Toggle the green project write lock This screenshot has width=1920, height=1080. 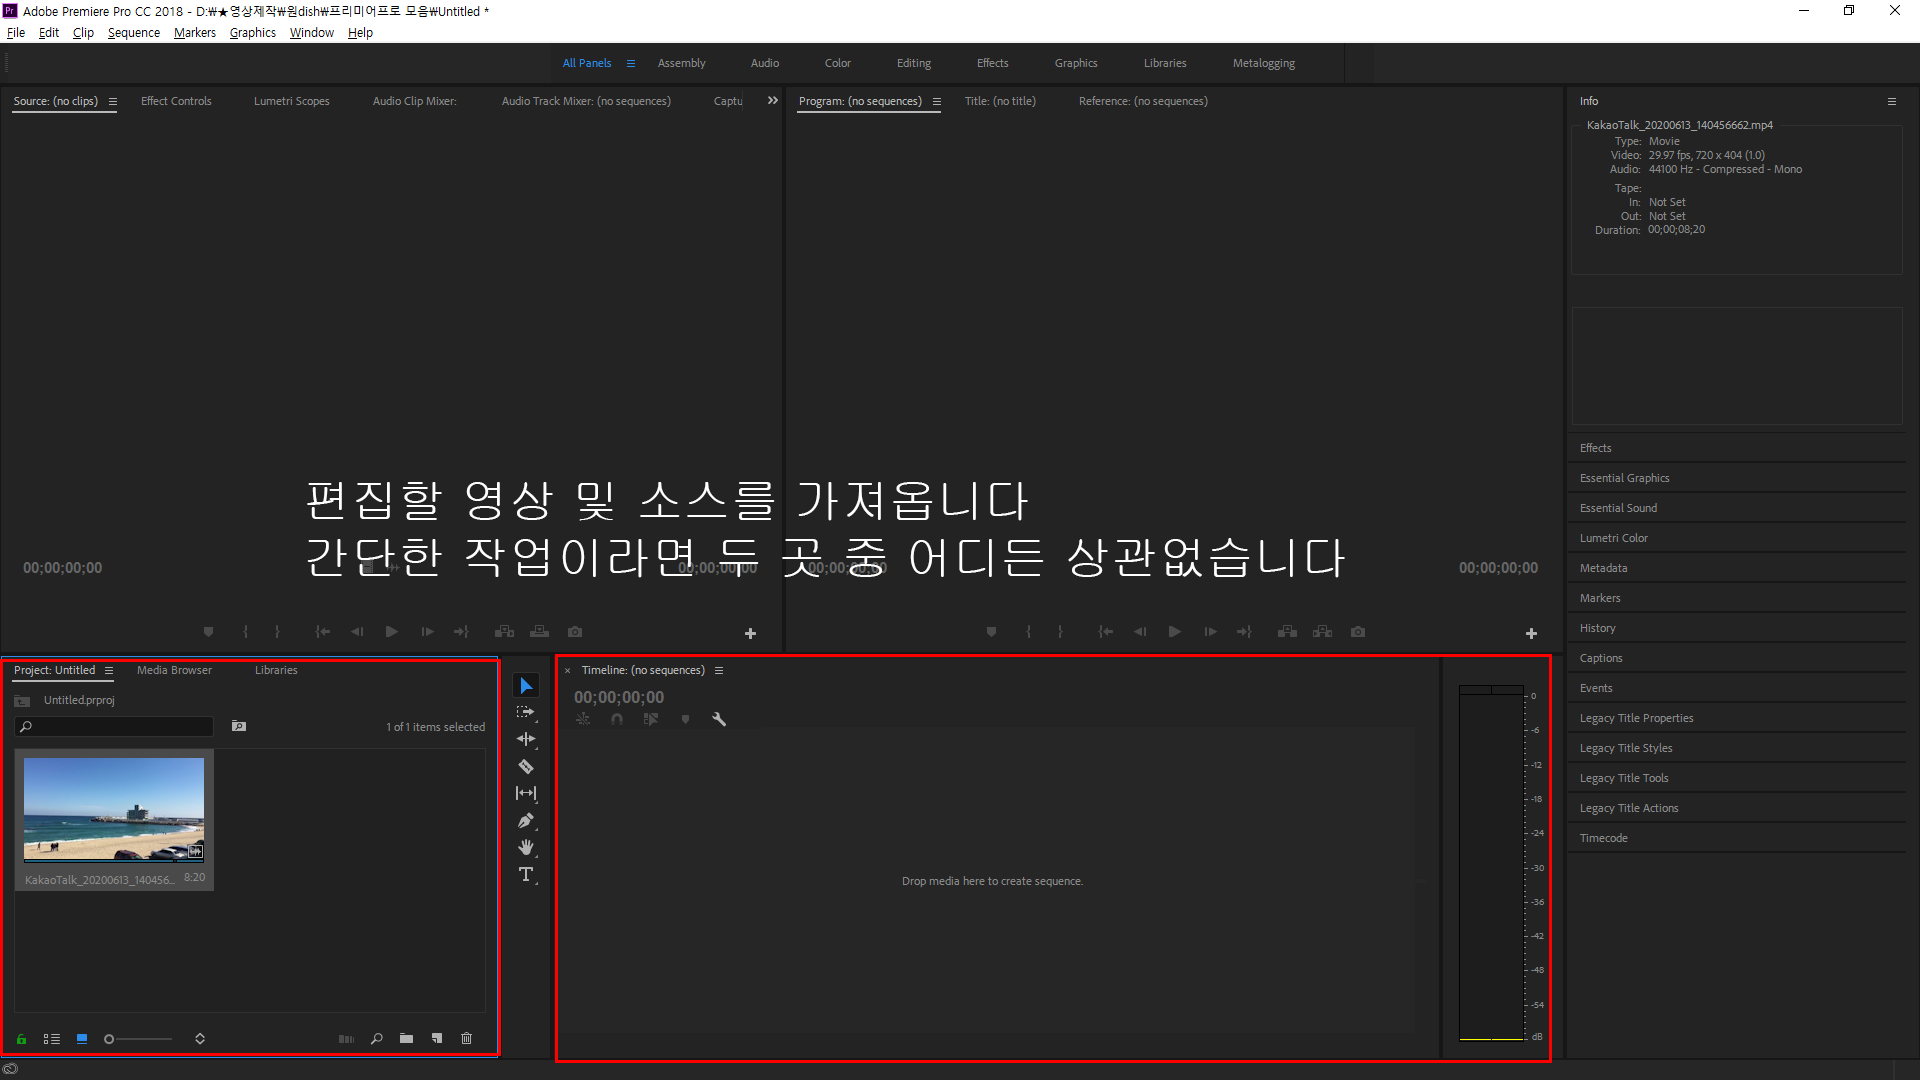pyautogui.click(x=22, y=1039)
